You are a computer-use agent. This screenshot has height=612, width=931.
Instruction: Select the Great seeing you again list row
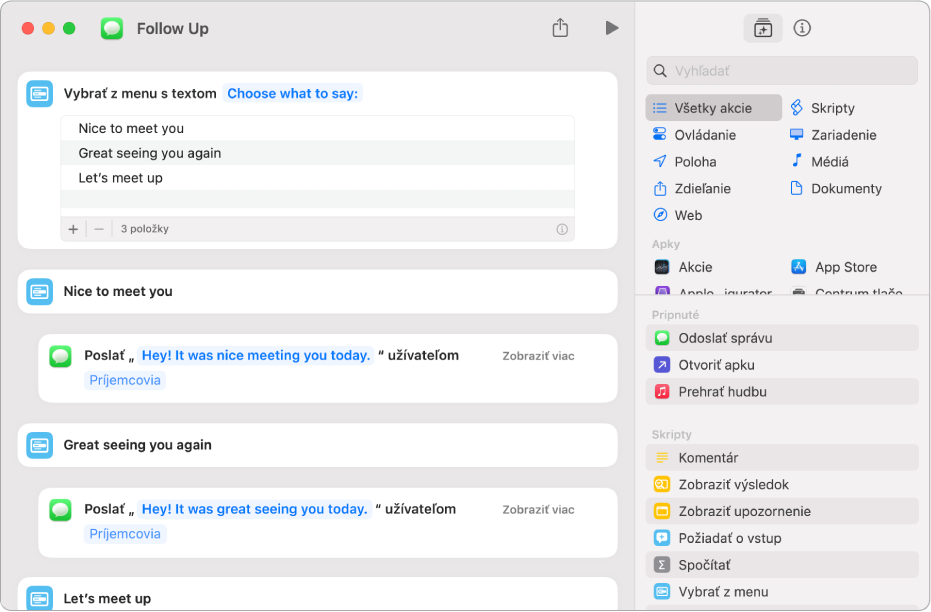(150, 153)
